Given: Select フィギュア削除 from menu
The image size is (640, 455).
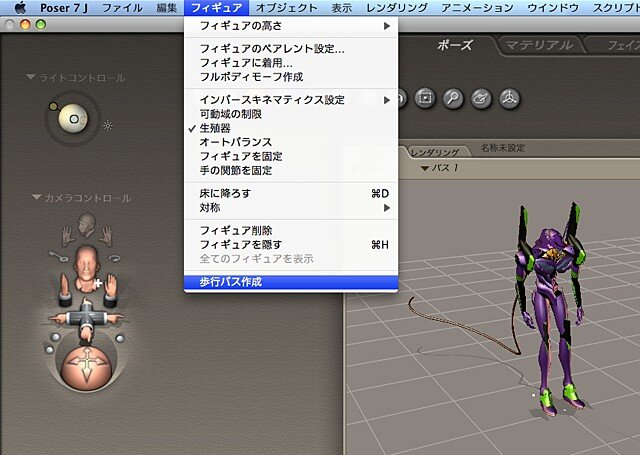Looking at the screenshot, I should pos(291,231).
